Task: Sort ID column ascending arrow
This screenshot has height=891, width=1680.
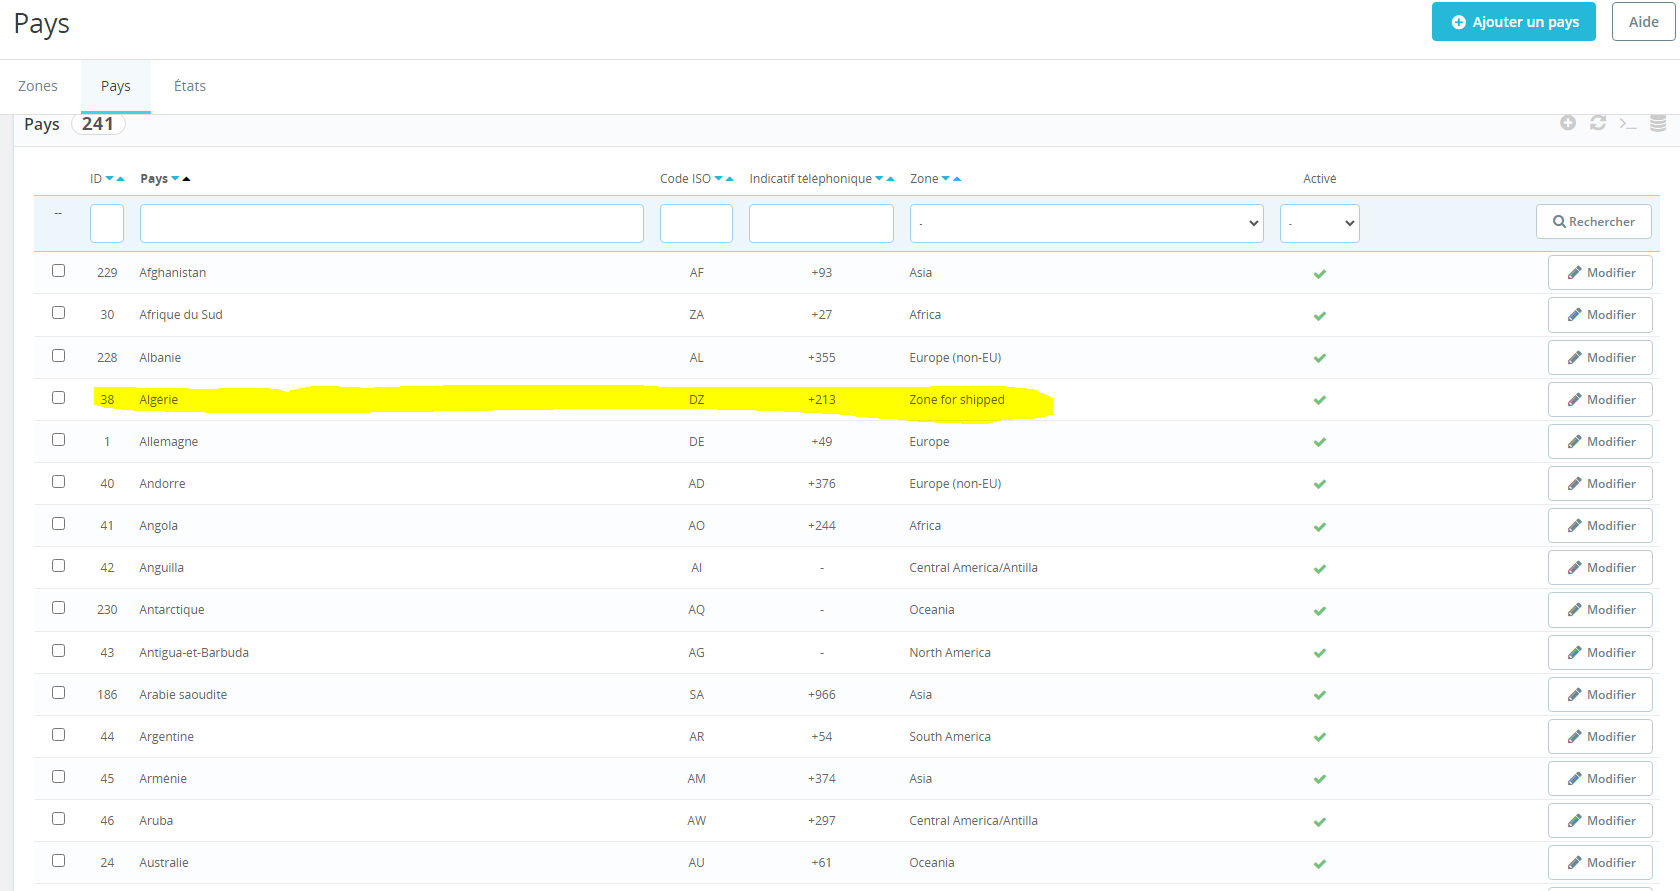Action: click(121, 179)
